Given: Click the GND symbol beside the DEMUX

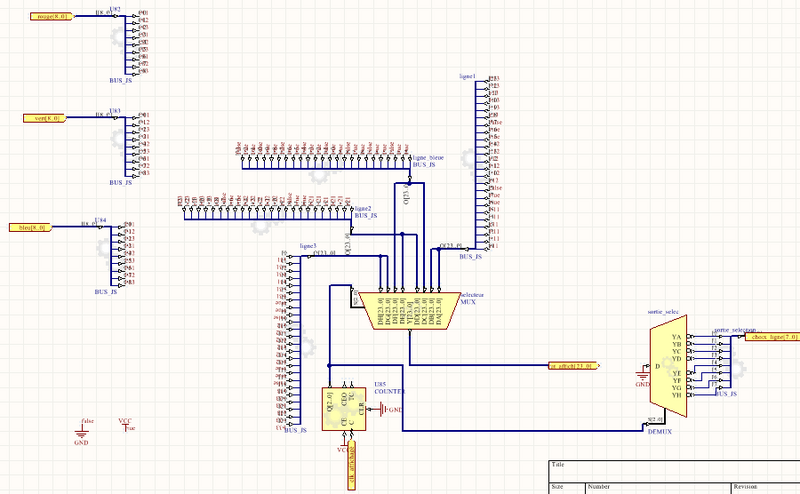Looking at the screenshot, I should coord(642,379).
